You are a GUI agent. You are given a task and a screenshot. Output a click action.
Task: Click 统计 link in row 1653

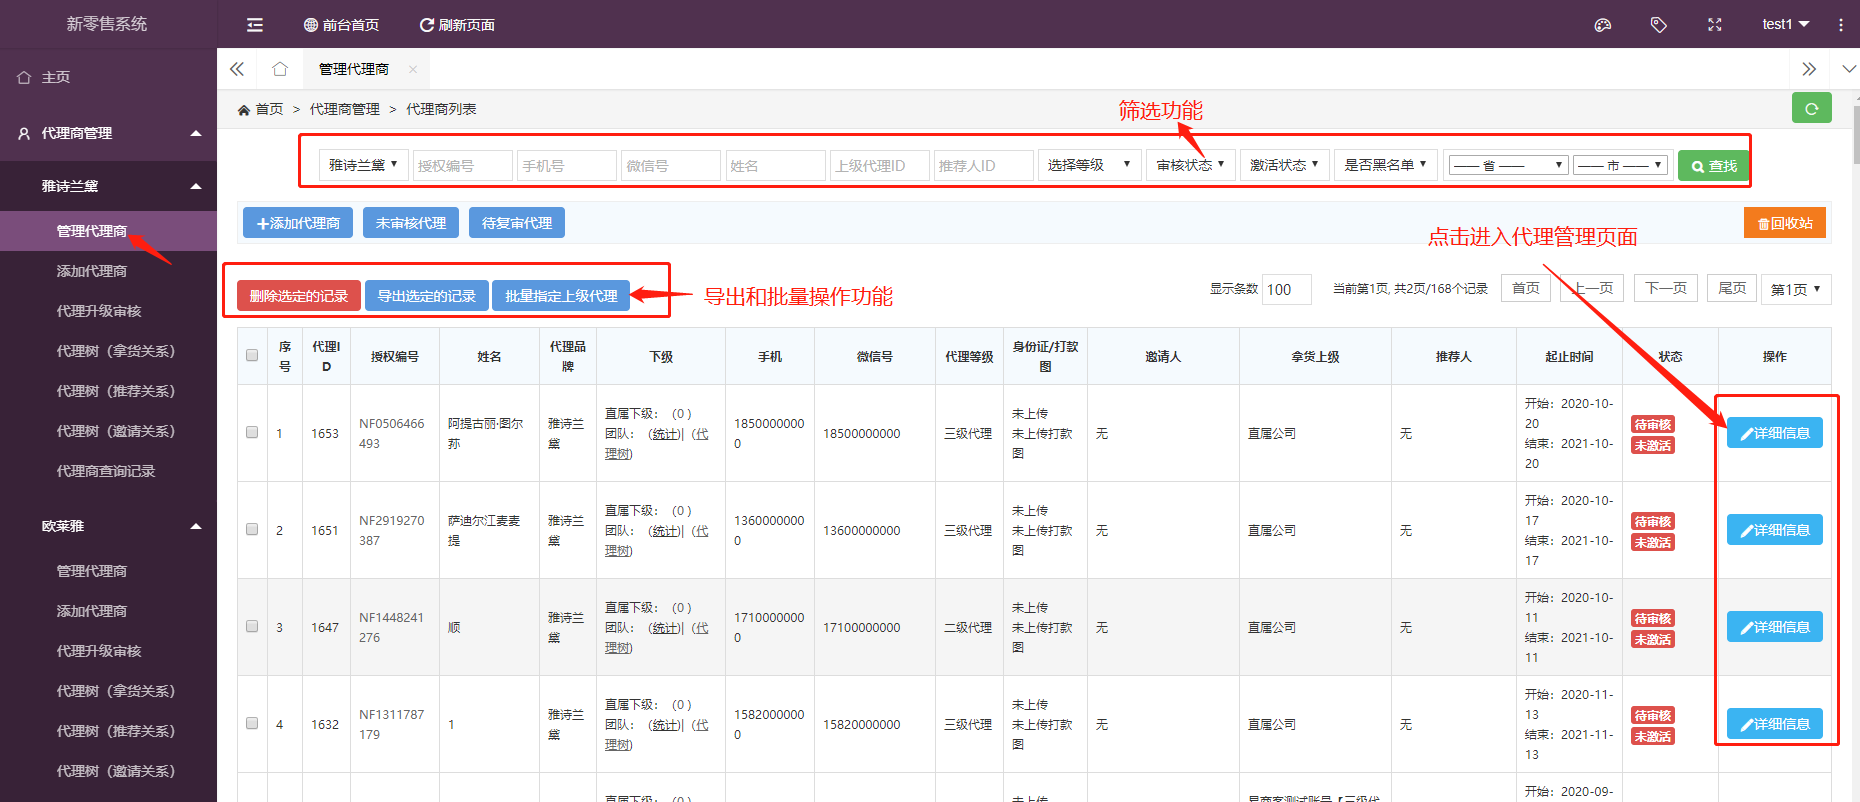[666, 434]
